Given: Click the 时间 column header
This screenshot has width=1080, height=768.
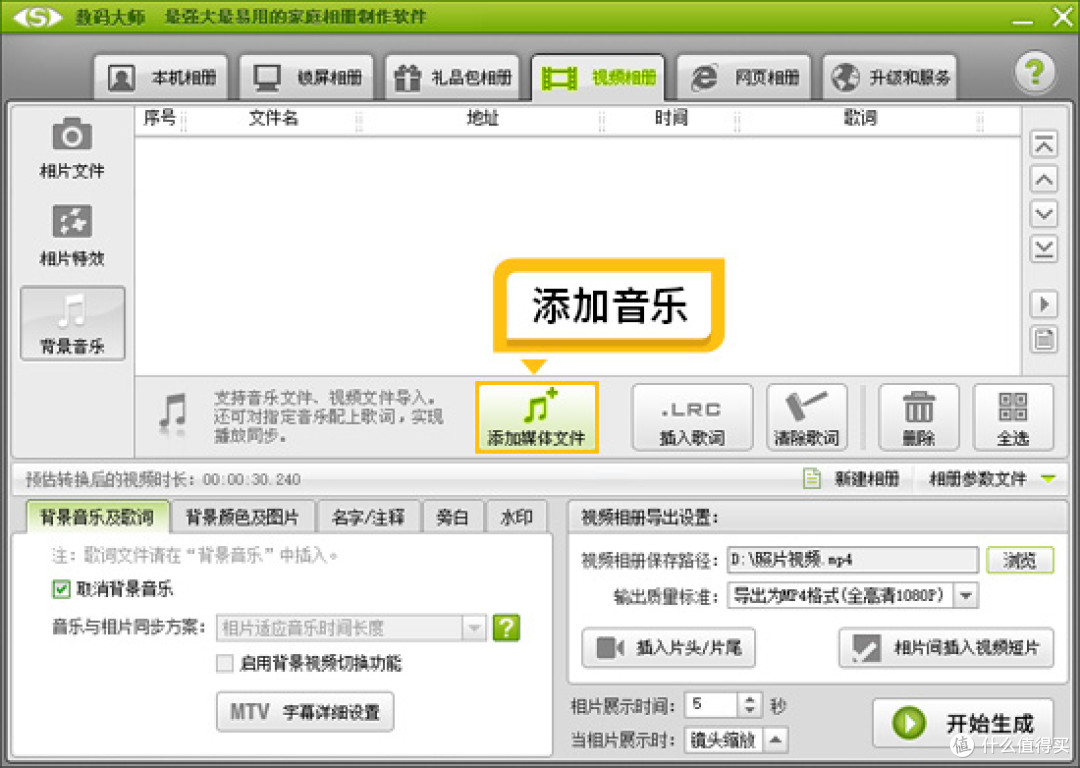Looking at the screenshot, I should coord(671,118).
